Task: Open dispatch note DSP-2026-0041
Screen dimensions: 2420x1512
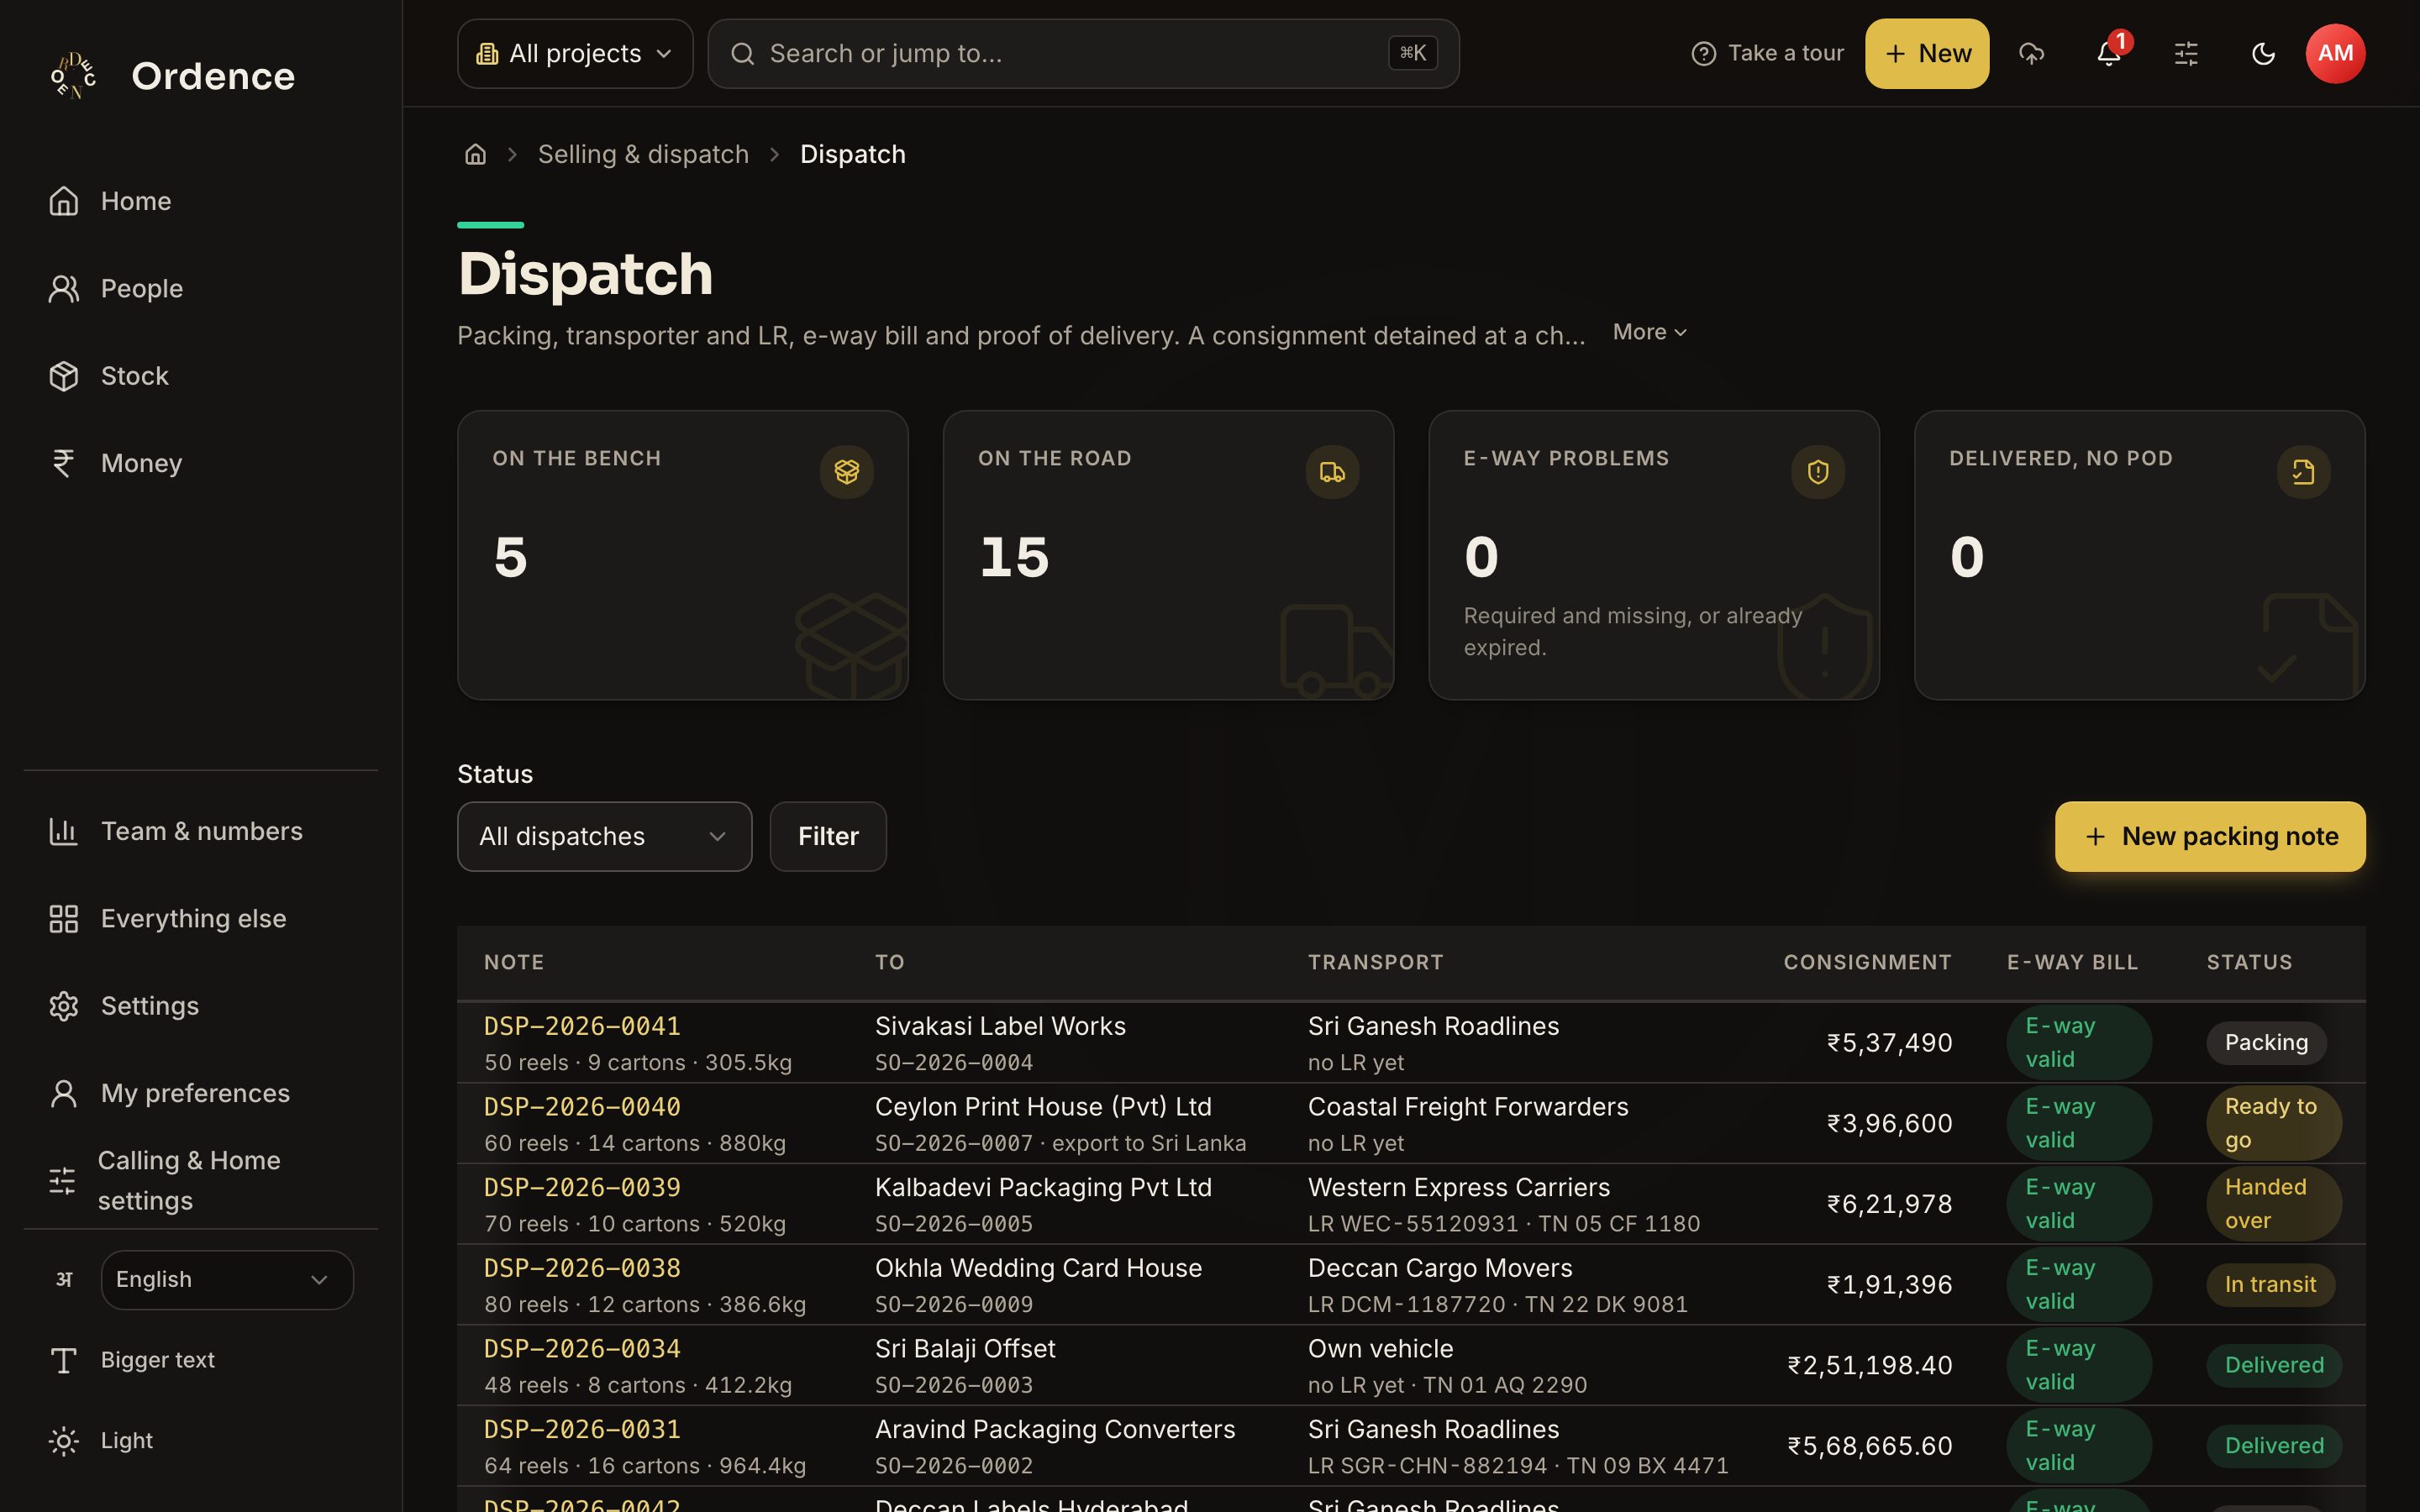Action: point(582,1026)
